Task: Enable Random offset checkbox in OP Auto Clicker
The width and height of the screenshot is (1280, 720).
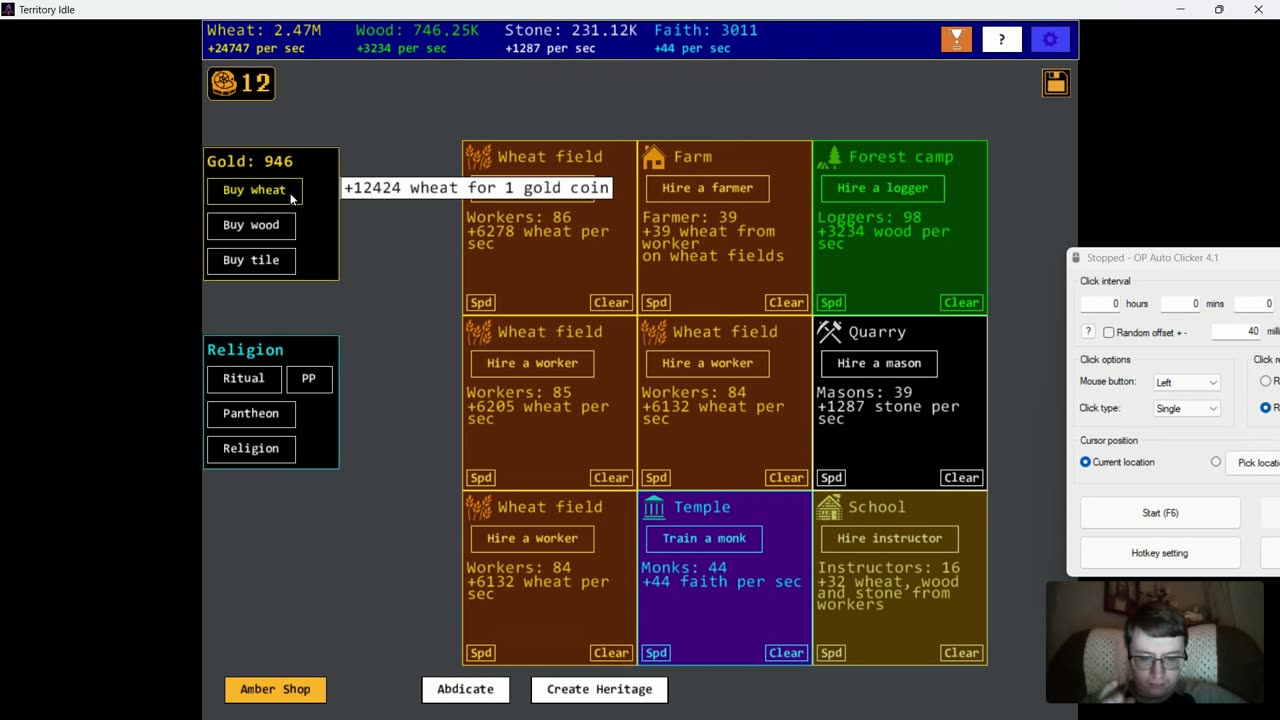Action: [x=1109, y=332]
